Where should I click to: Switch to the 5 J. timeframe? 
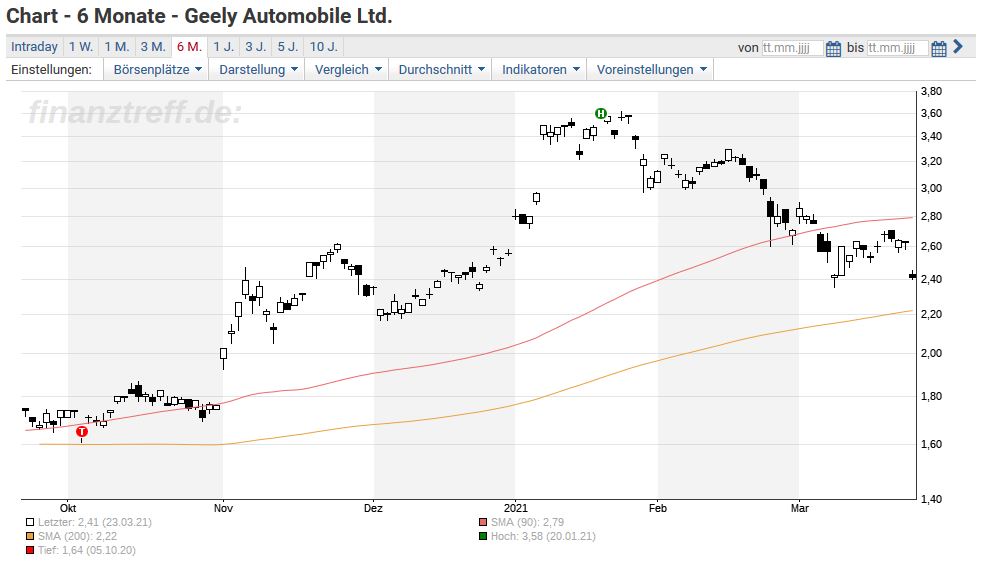[x=288, y=46]
